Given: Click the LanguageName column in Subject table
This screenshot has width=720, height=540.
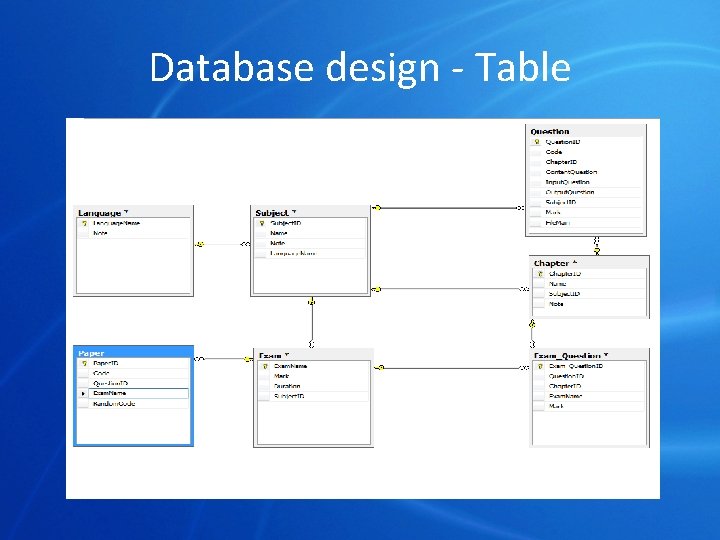Looking at the screenshot, I should pos(310,253).
